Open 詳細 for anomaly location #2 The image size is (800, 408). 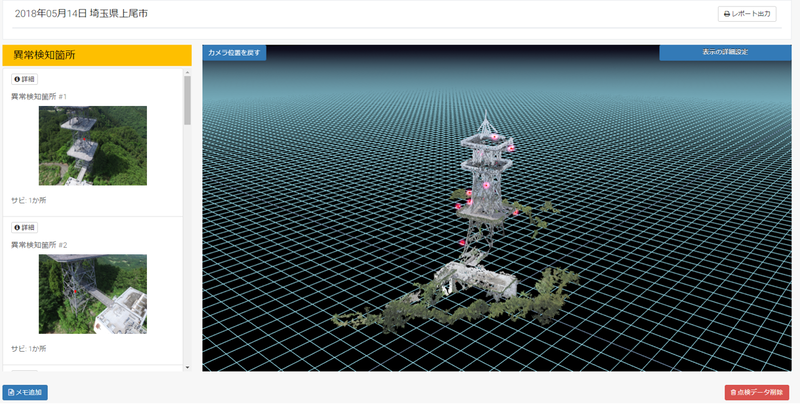click(24, 227)
